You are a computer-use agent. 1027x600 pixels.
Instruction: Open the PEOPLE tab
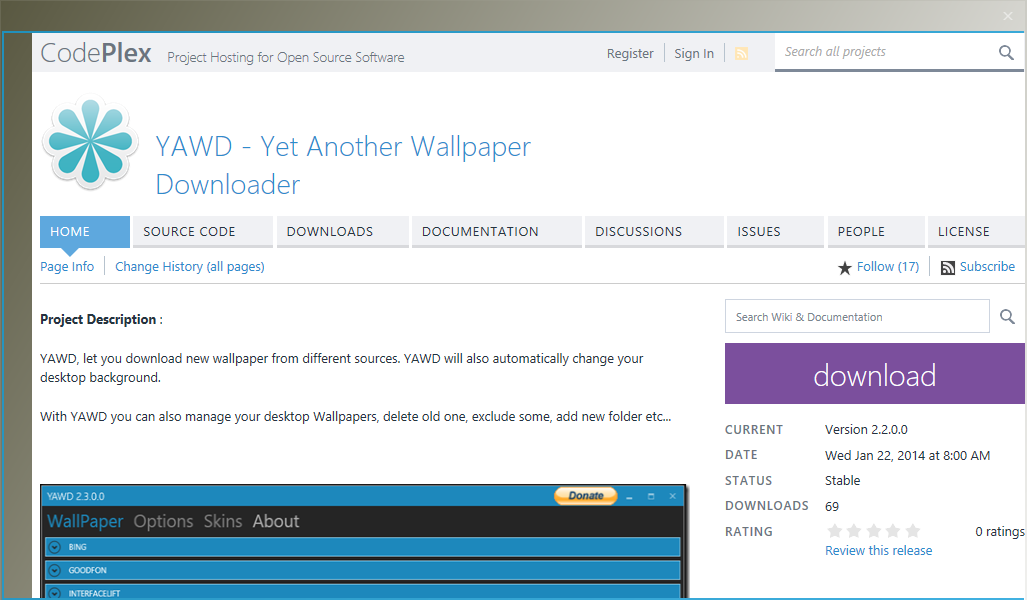876,232
